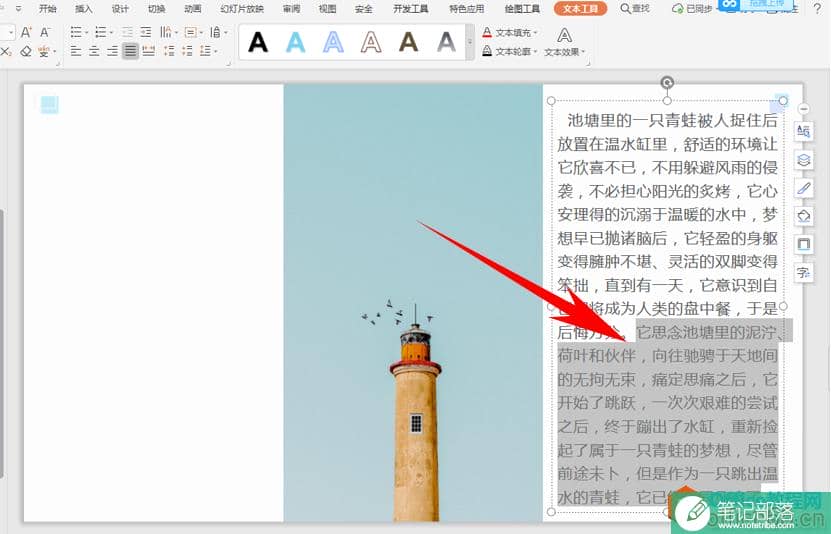Switch to the 插入 tab
Viewport: 831px width, 534px height.
pyautogui.click(x=84, y=9)
